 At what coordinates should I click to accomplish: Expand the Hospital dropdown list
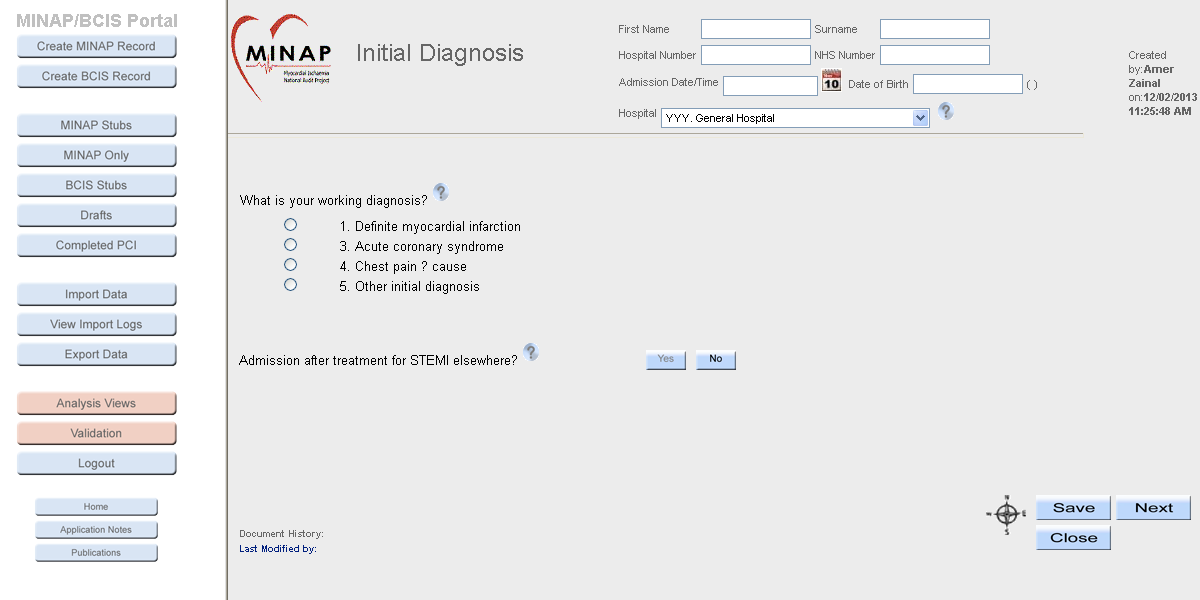pyautogui.click(x=921, y=118)
